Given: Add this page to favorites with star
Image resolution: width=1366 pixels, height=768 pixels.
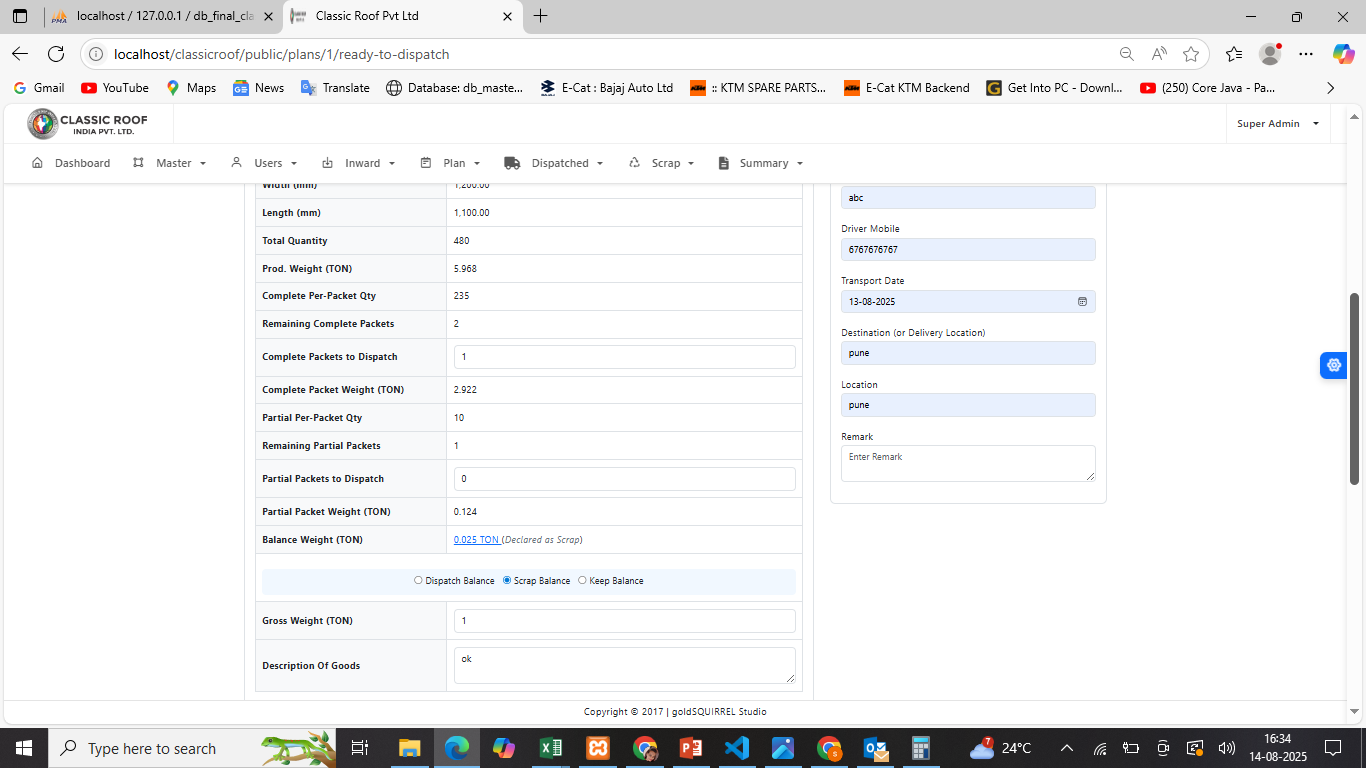Looking at the screenshot, I should (1191, 54).
